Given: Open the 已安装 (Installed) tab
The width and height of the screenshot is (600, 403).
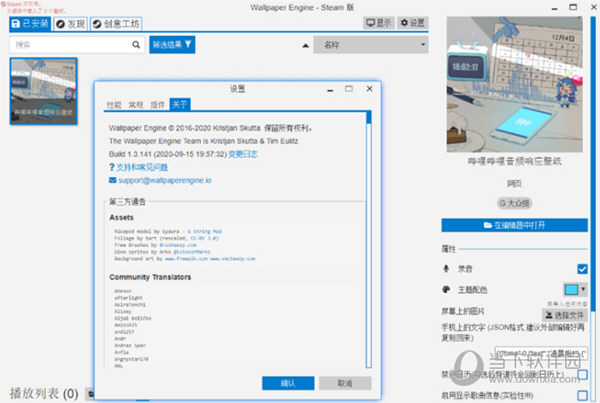Looking at the screenshot, I should [27, 22].
